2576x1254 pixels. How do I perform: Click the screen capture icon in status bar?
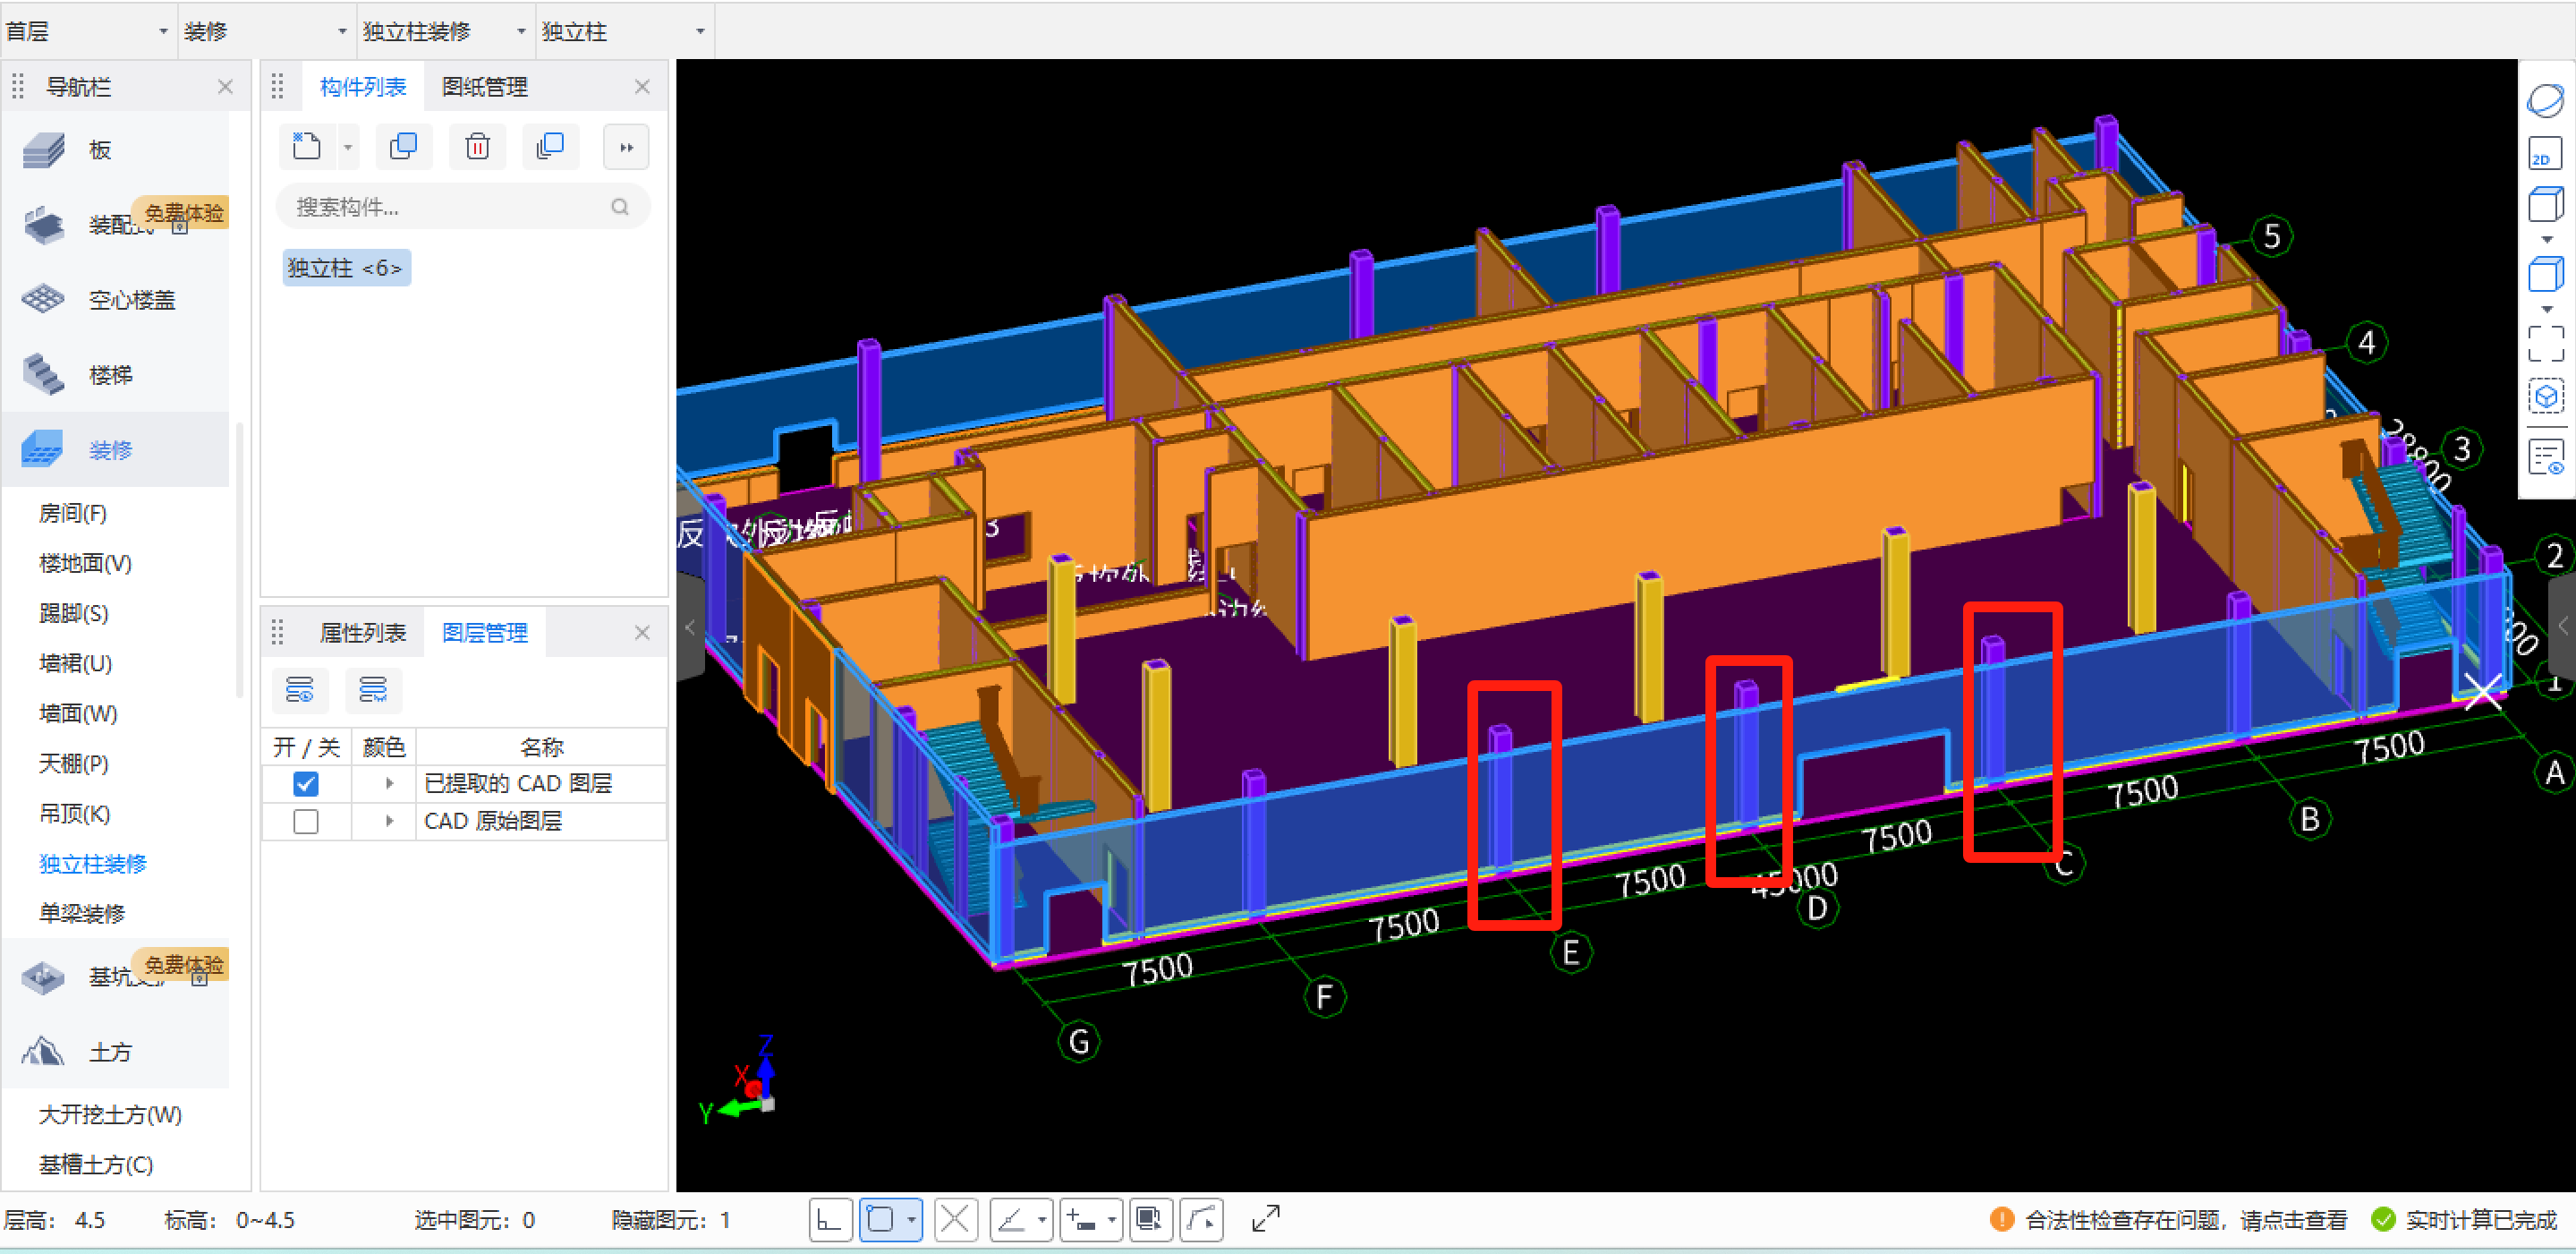click(x=1149, y=1220)
